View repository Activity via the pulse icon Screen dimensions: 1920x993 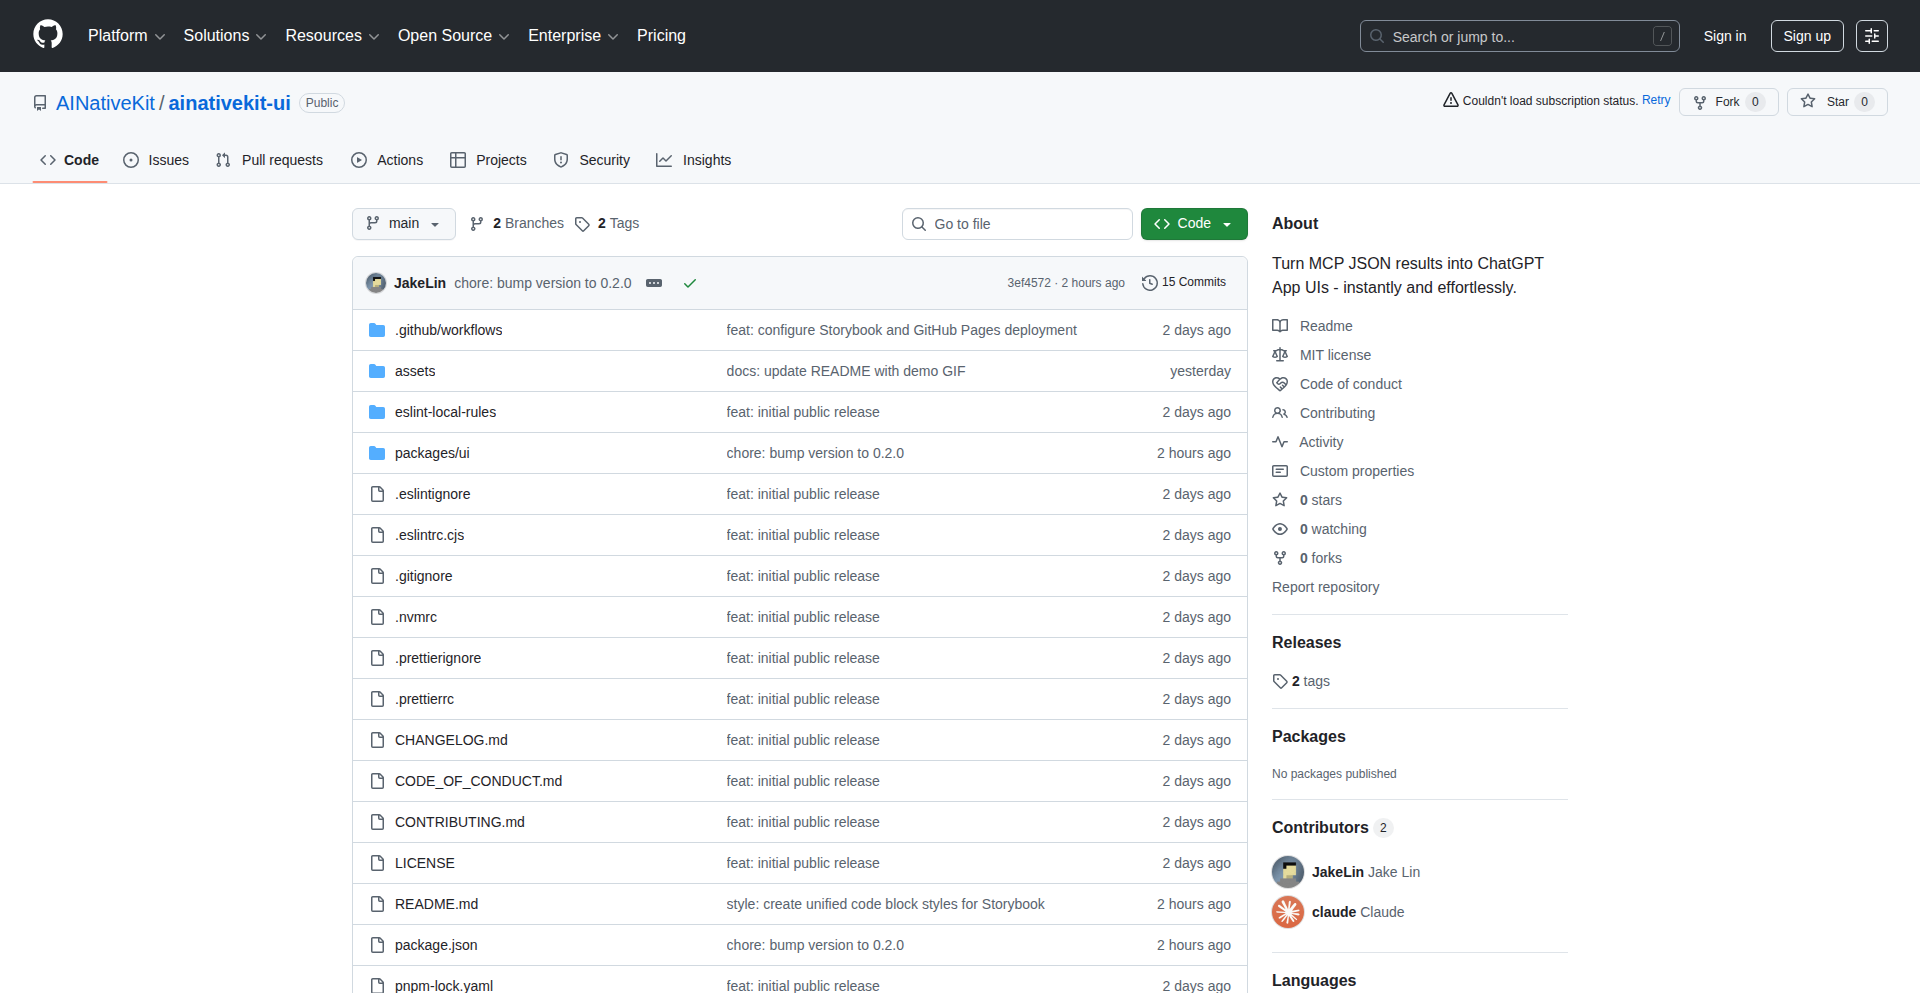click(1281, 442)
